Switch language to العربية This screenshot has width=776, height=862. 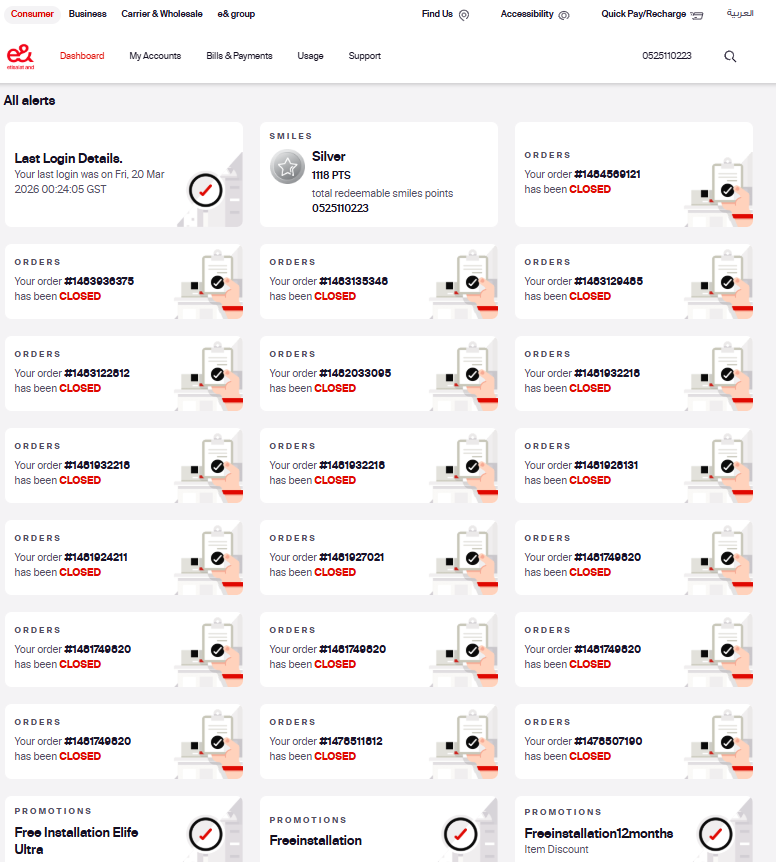pos(740,13)
